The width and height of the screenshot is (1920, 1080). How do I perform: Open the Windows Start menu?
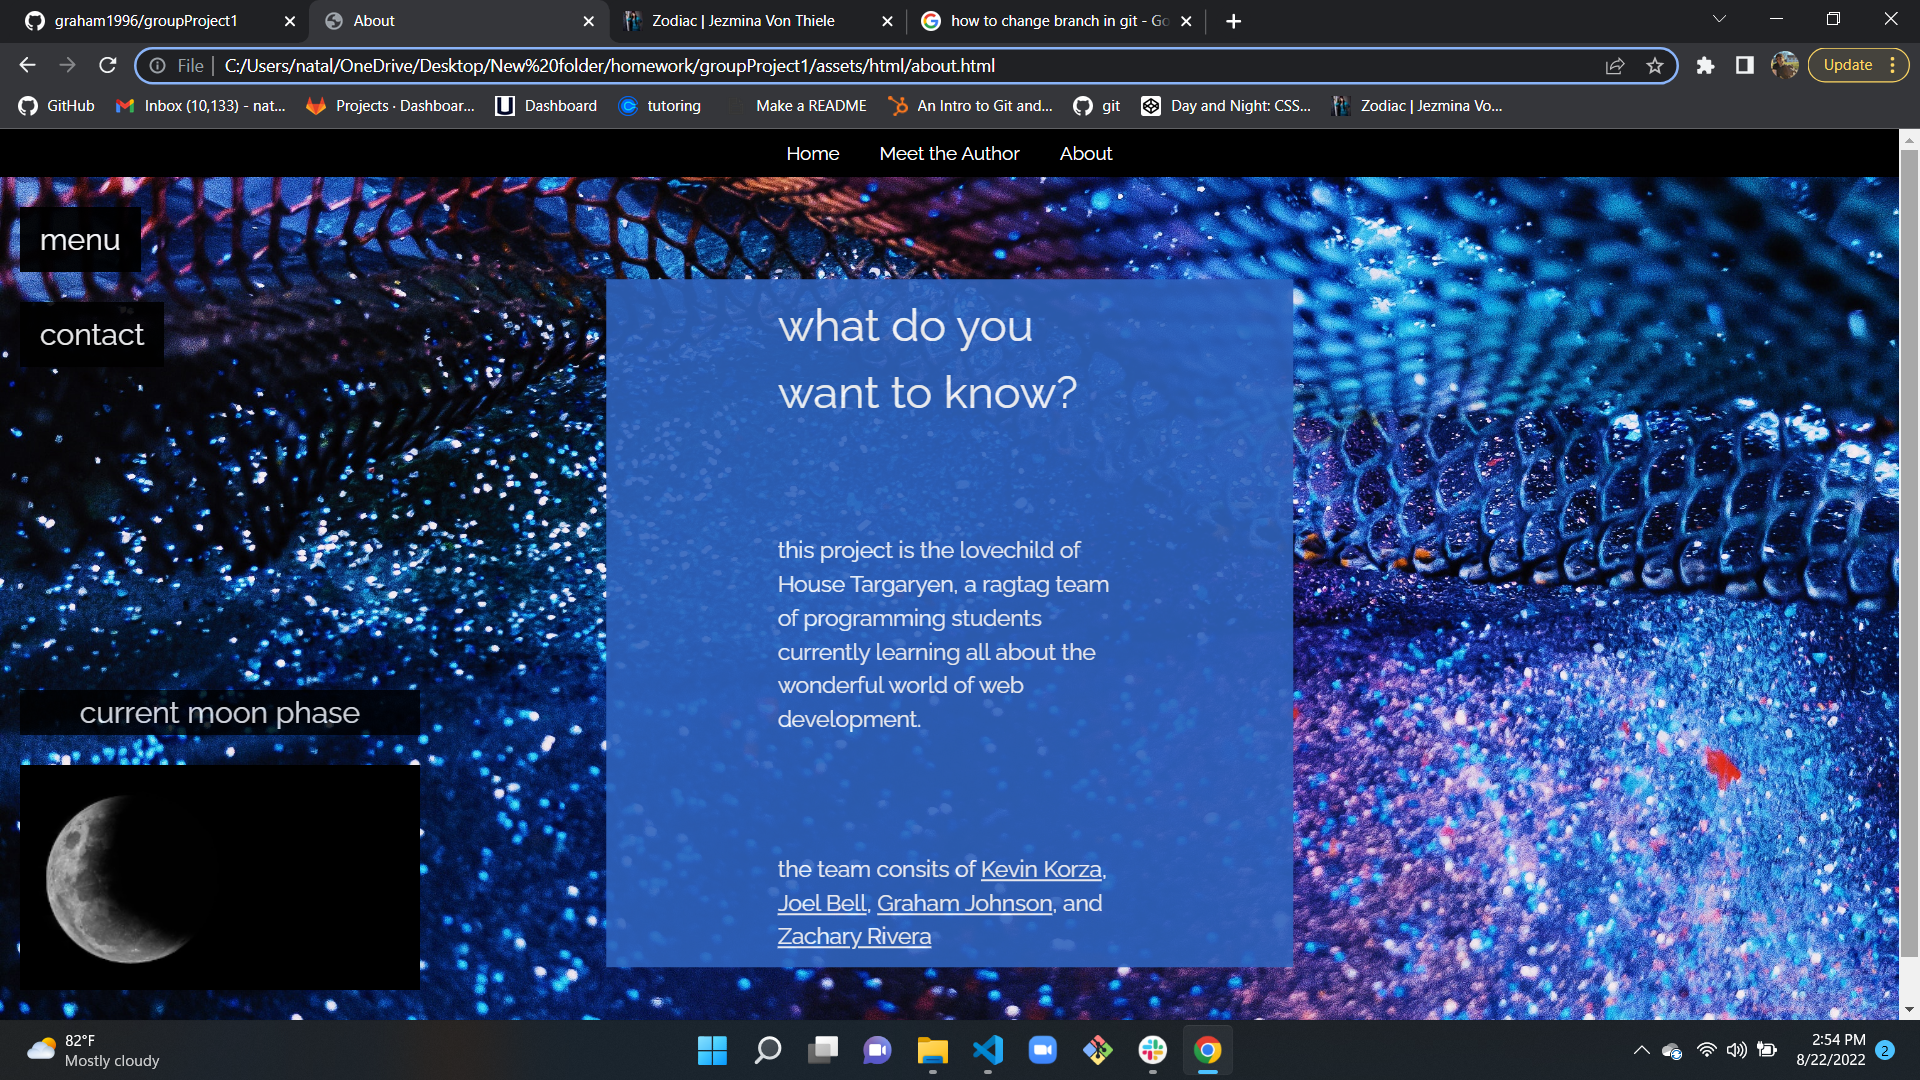(712, 1050)
